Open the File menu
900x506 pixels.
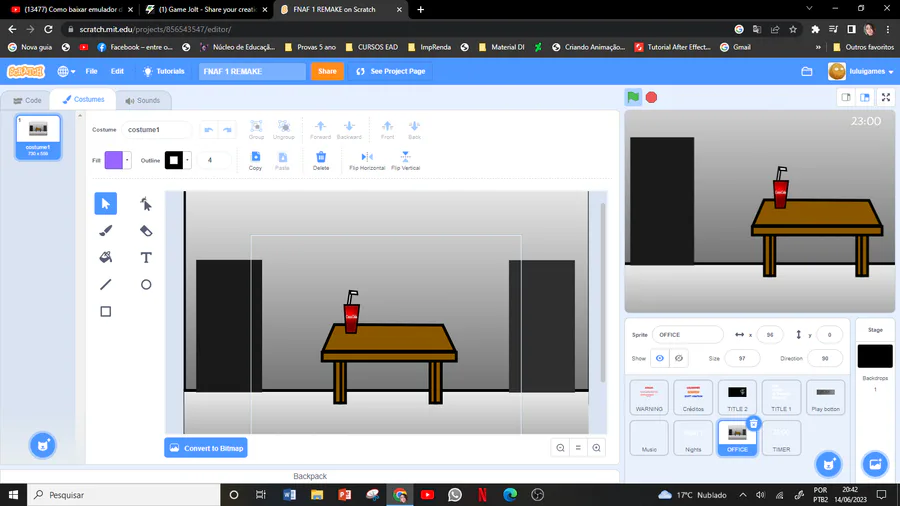tap(91, 72)
